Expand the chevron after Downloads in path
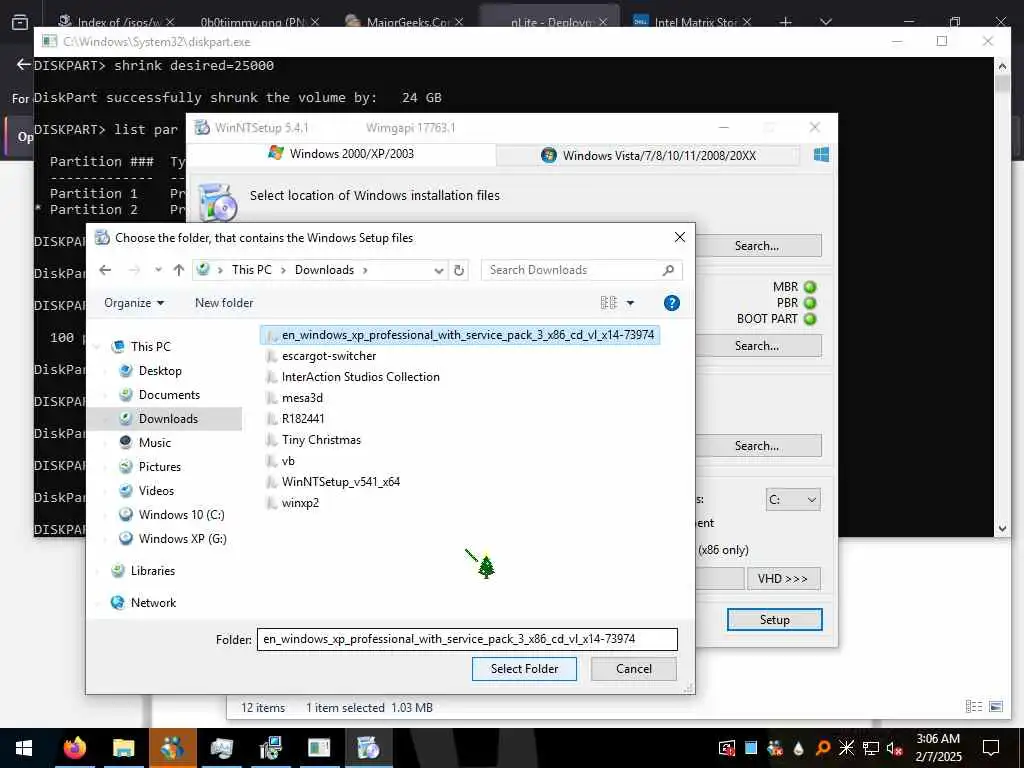The width and height of the screenshot is (1024, 768). [365, 270]
